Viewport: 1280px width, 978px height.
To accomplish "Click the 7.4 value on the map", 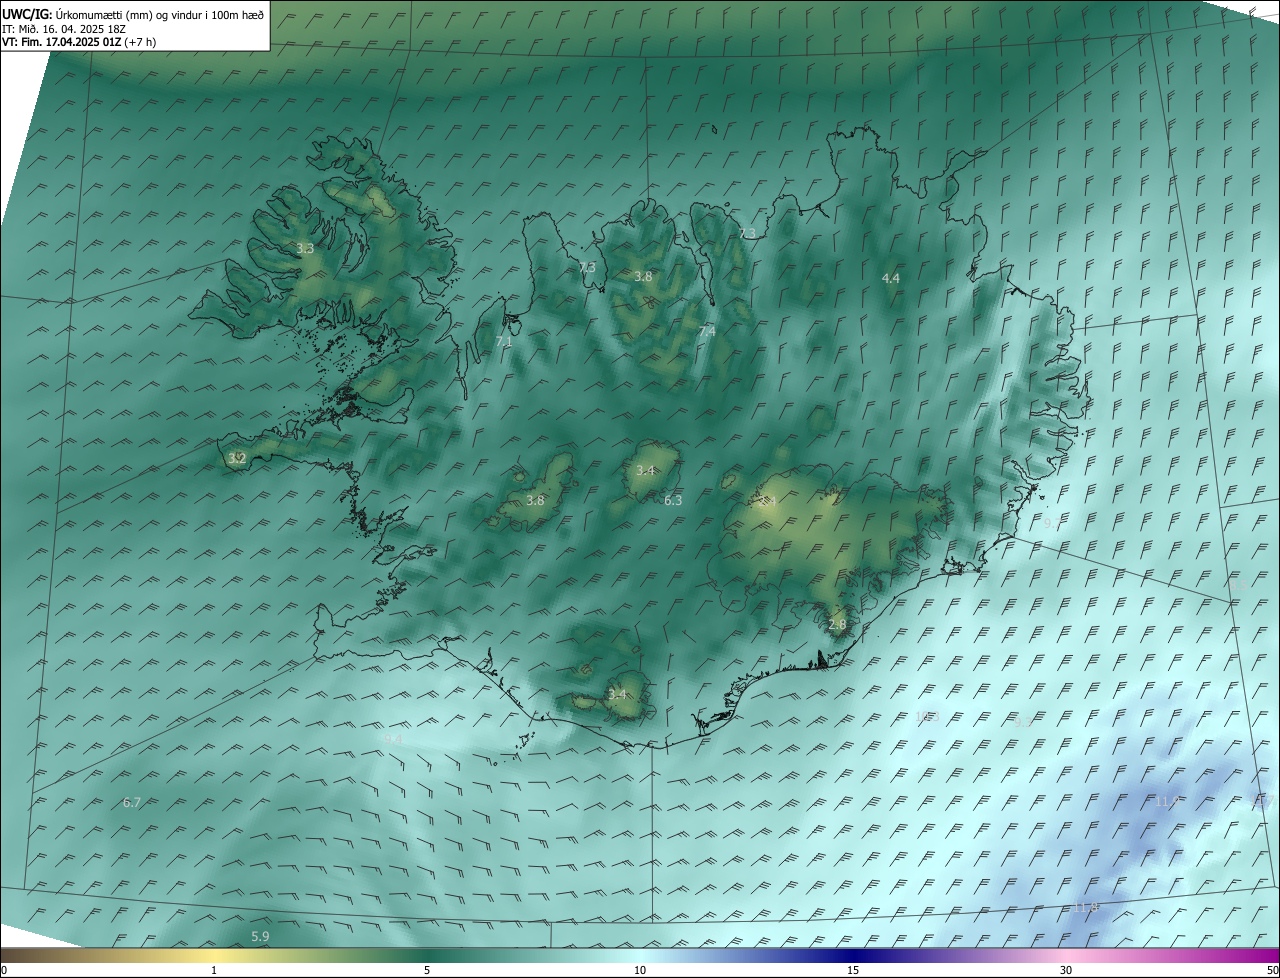I will coord(707,331).
